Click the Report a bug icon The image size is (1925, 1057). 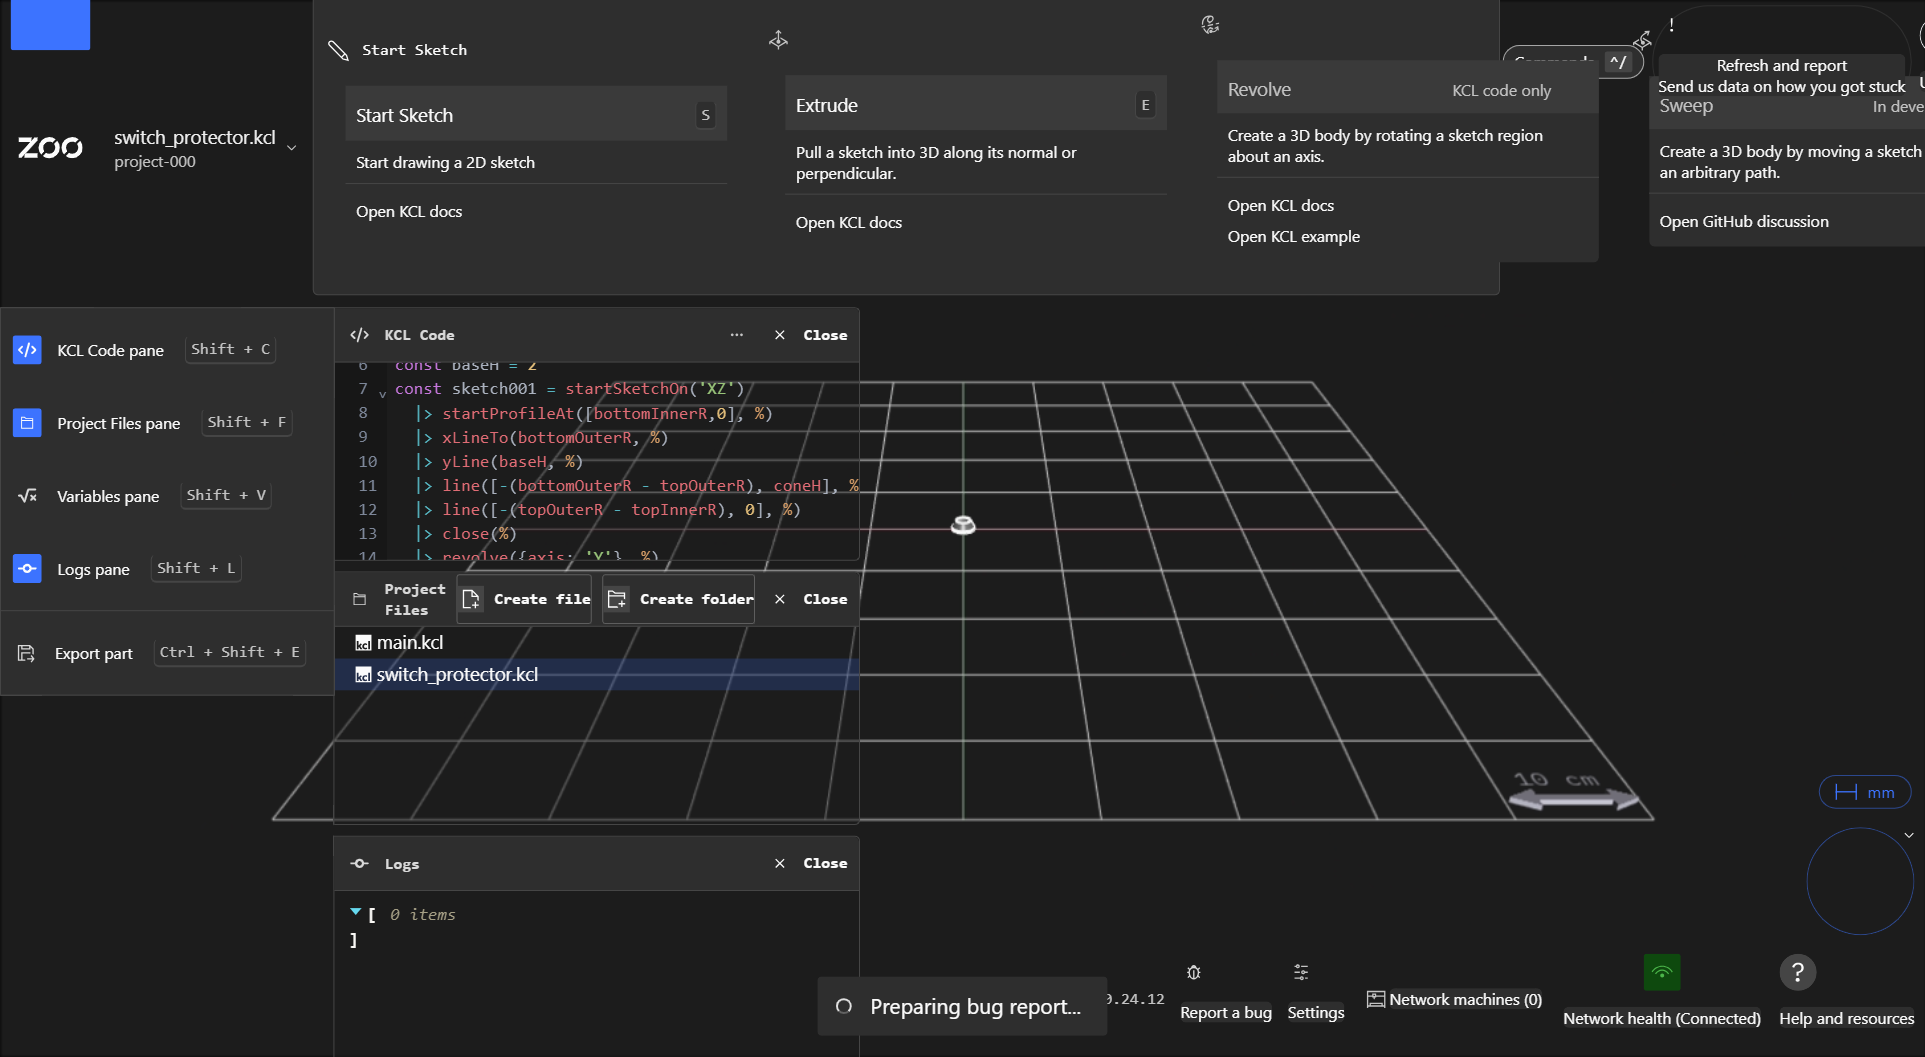tap(1194, 972)
